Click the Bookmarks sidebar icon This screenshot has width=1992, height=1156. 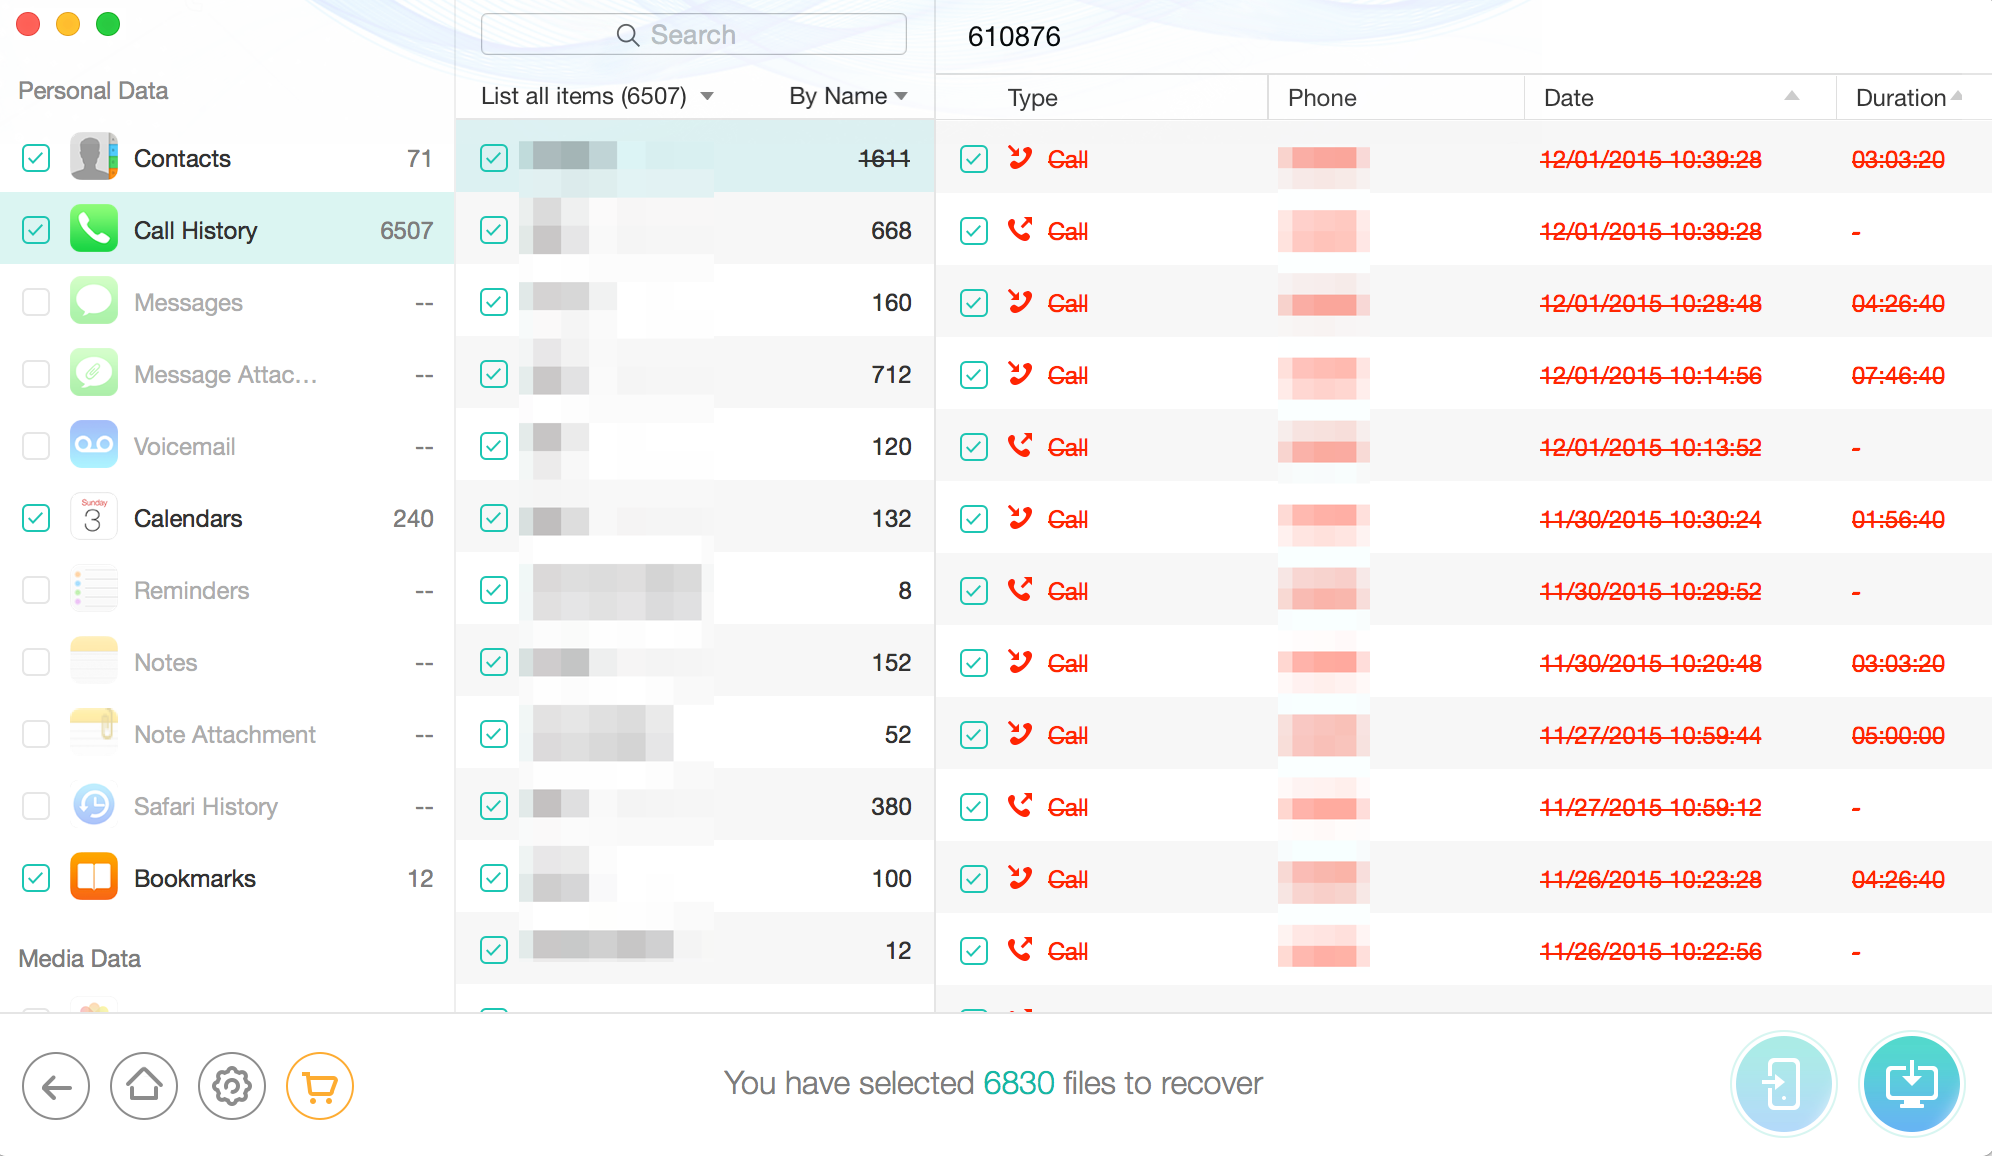[x=91, y=878]
